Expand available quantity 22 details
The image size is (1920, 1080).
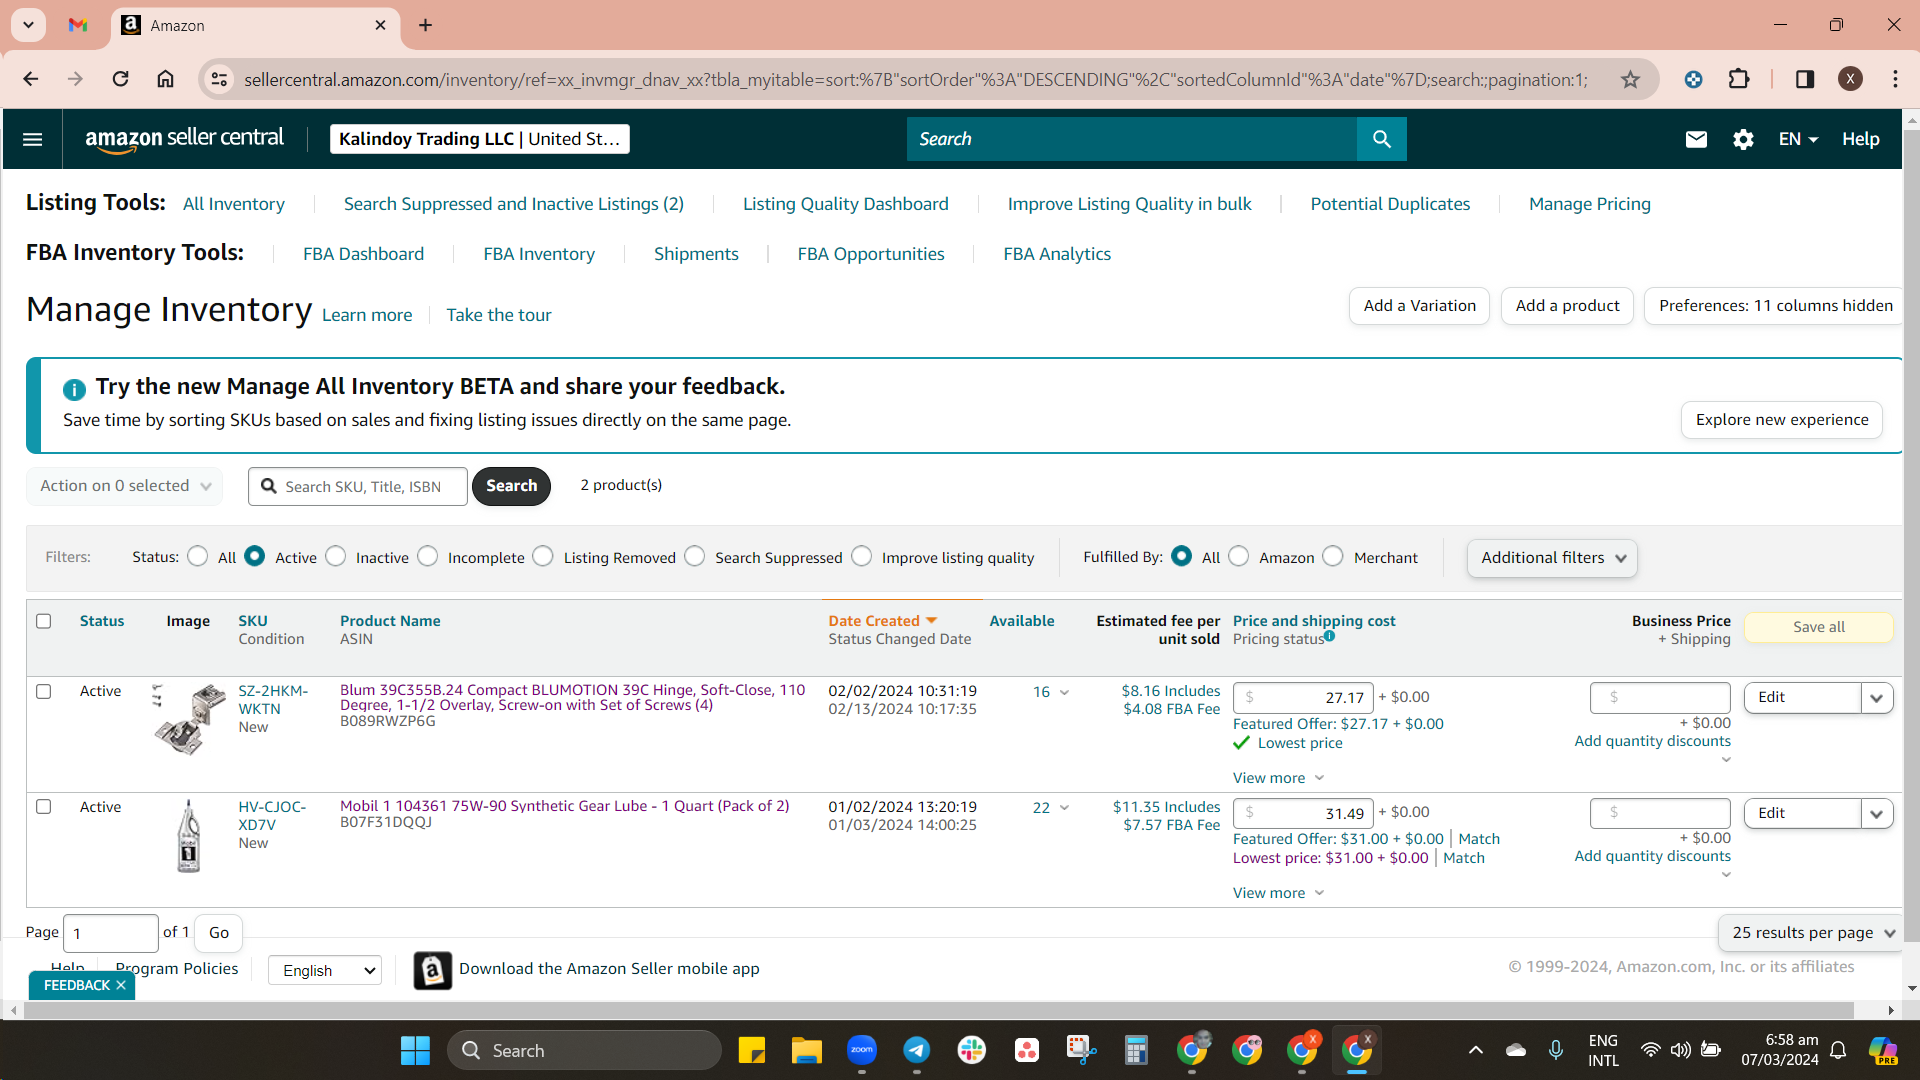1051,807
